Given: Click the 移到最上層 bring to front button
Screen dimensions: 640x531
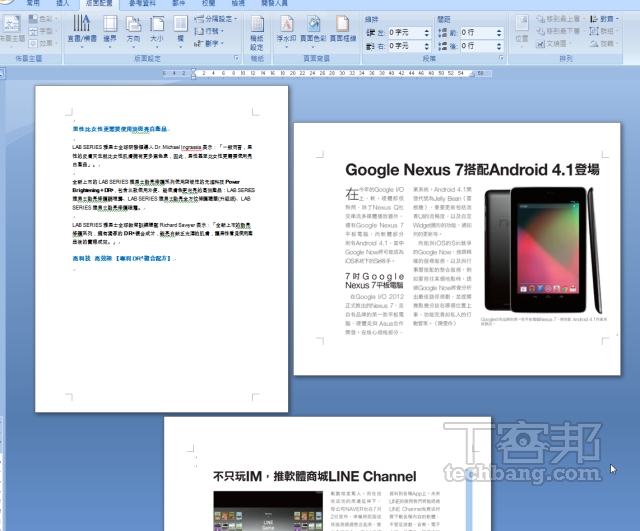Looking at the screenshot, I should [x=560, y=19].
